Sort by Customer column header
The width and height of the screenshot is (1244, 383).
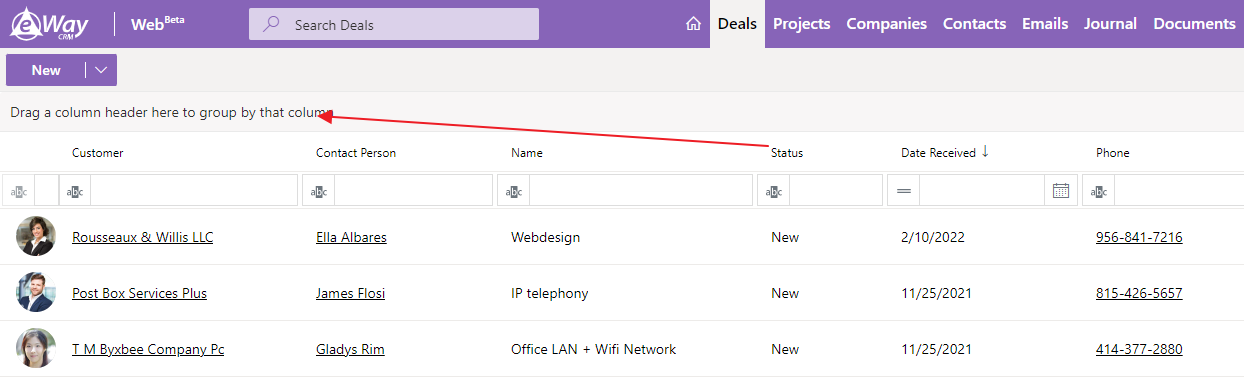pos(98,153)
